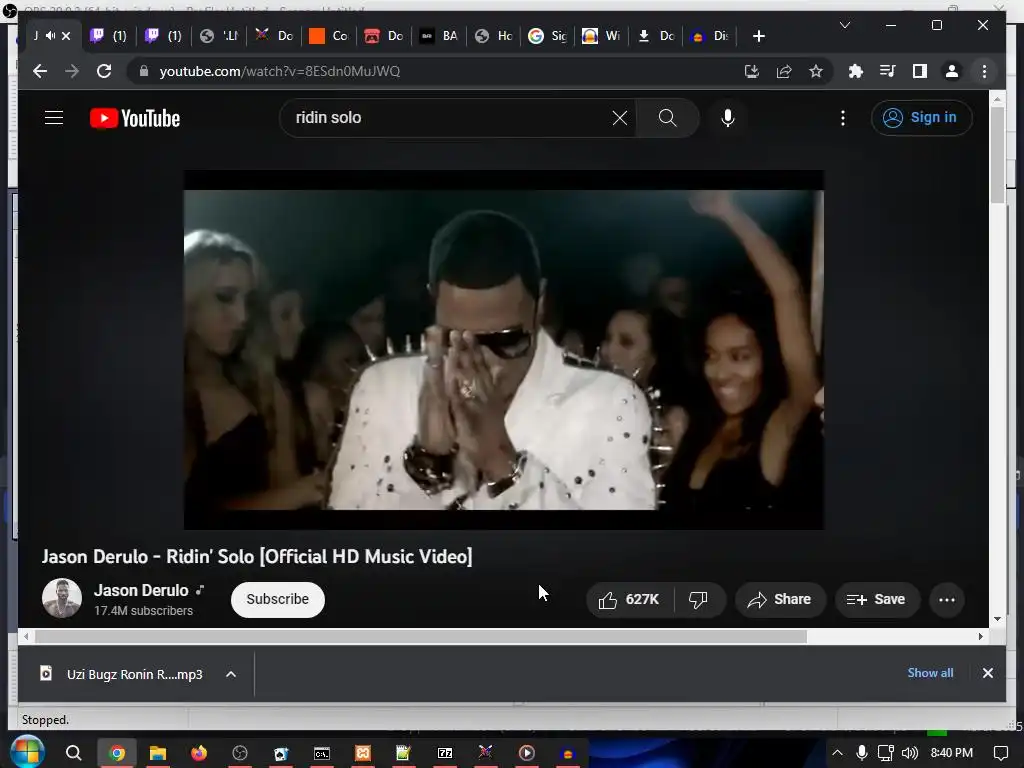Sign in to YouTube
Screen dimensions: 1024x768
[x=921, y=118]
